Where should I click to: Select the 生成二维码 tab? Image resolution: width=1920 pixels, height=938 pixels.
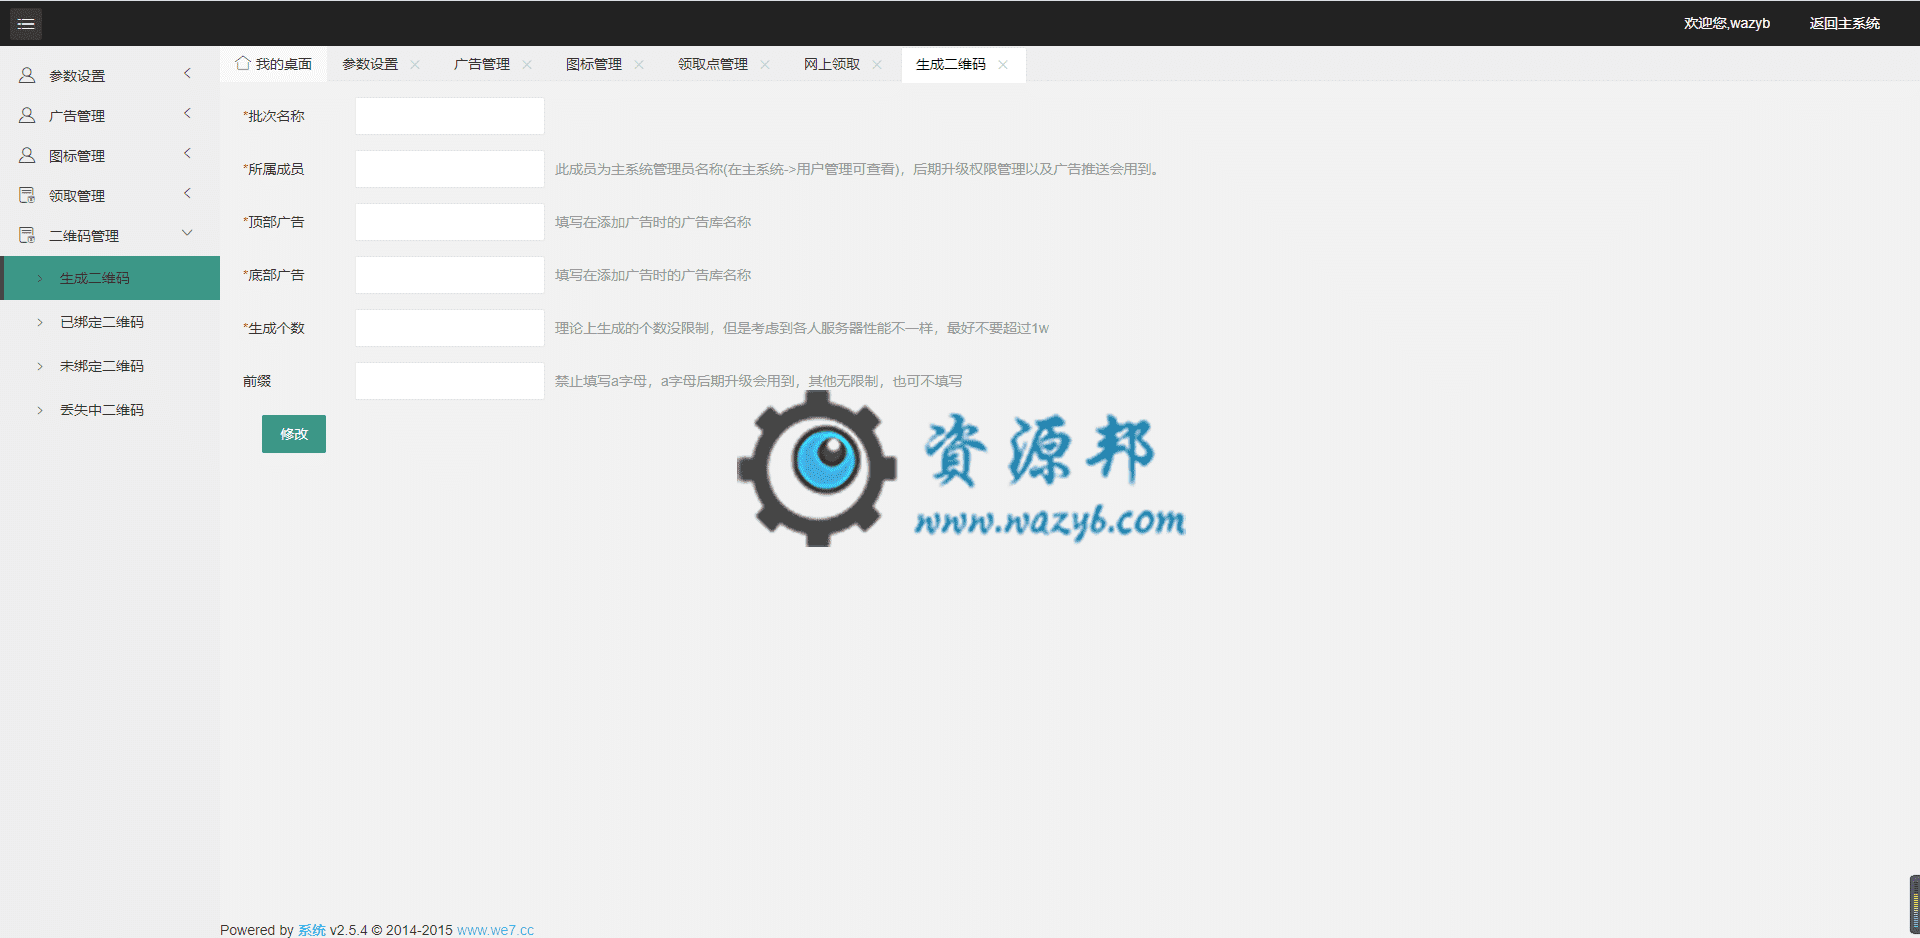tap(951, 64)
